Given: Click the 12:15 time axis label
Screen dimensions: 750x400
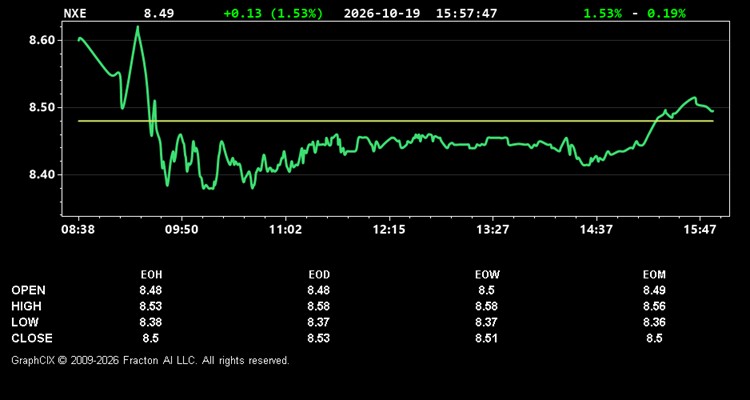Looking at the screenshot, I should pyautogui.click(x=389, y=230).
